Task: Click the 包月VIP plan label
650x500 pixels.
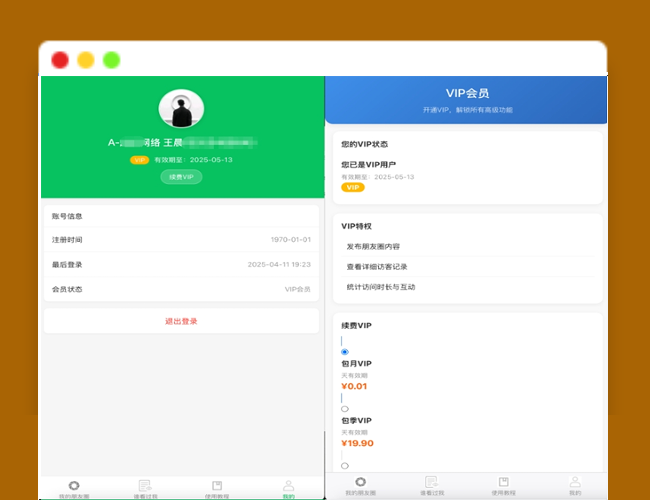Action: click(357, 364)
